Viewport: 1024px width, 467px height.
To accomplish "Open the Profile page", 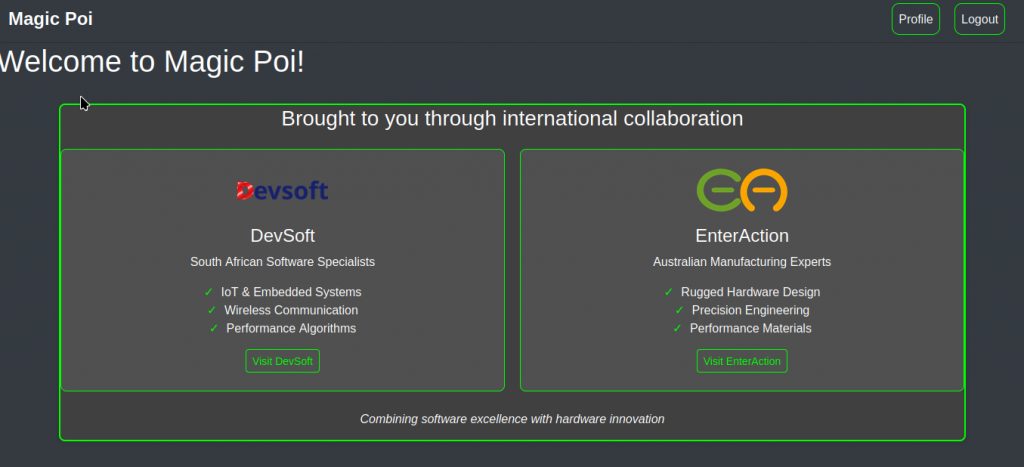I will [916, 19].
